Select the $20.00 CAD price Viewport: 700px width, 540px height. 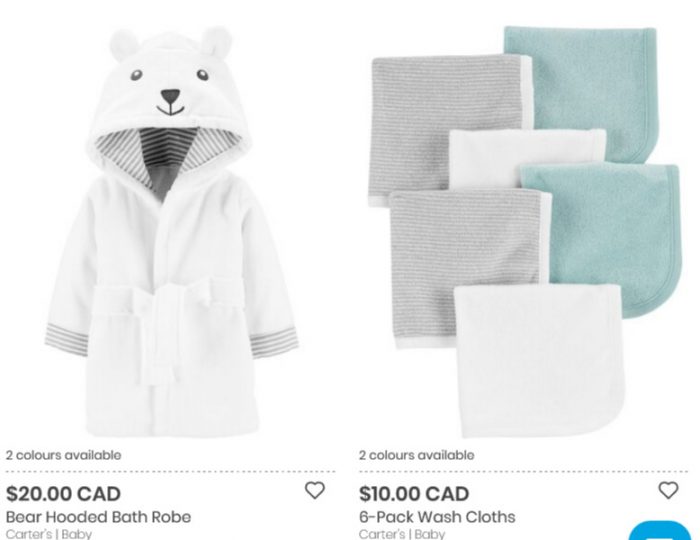[x=63, y=494]
